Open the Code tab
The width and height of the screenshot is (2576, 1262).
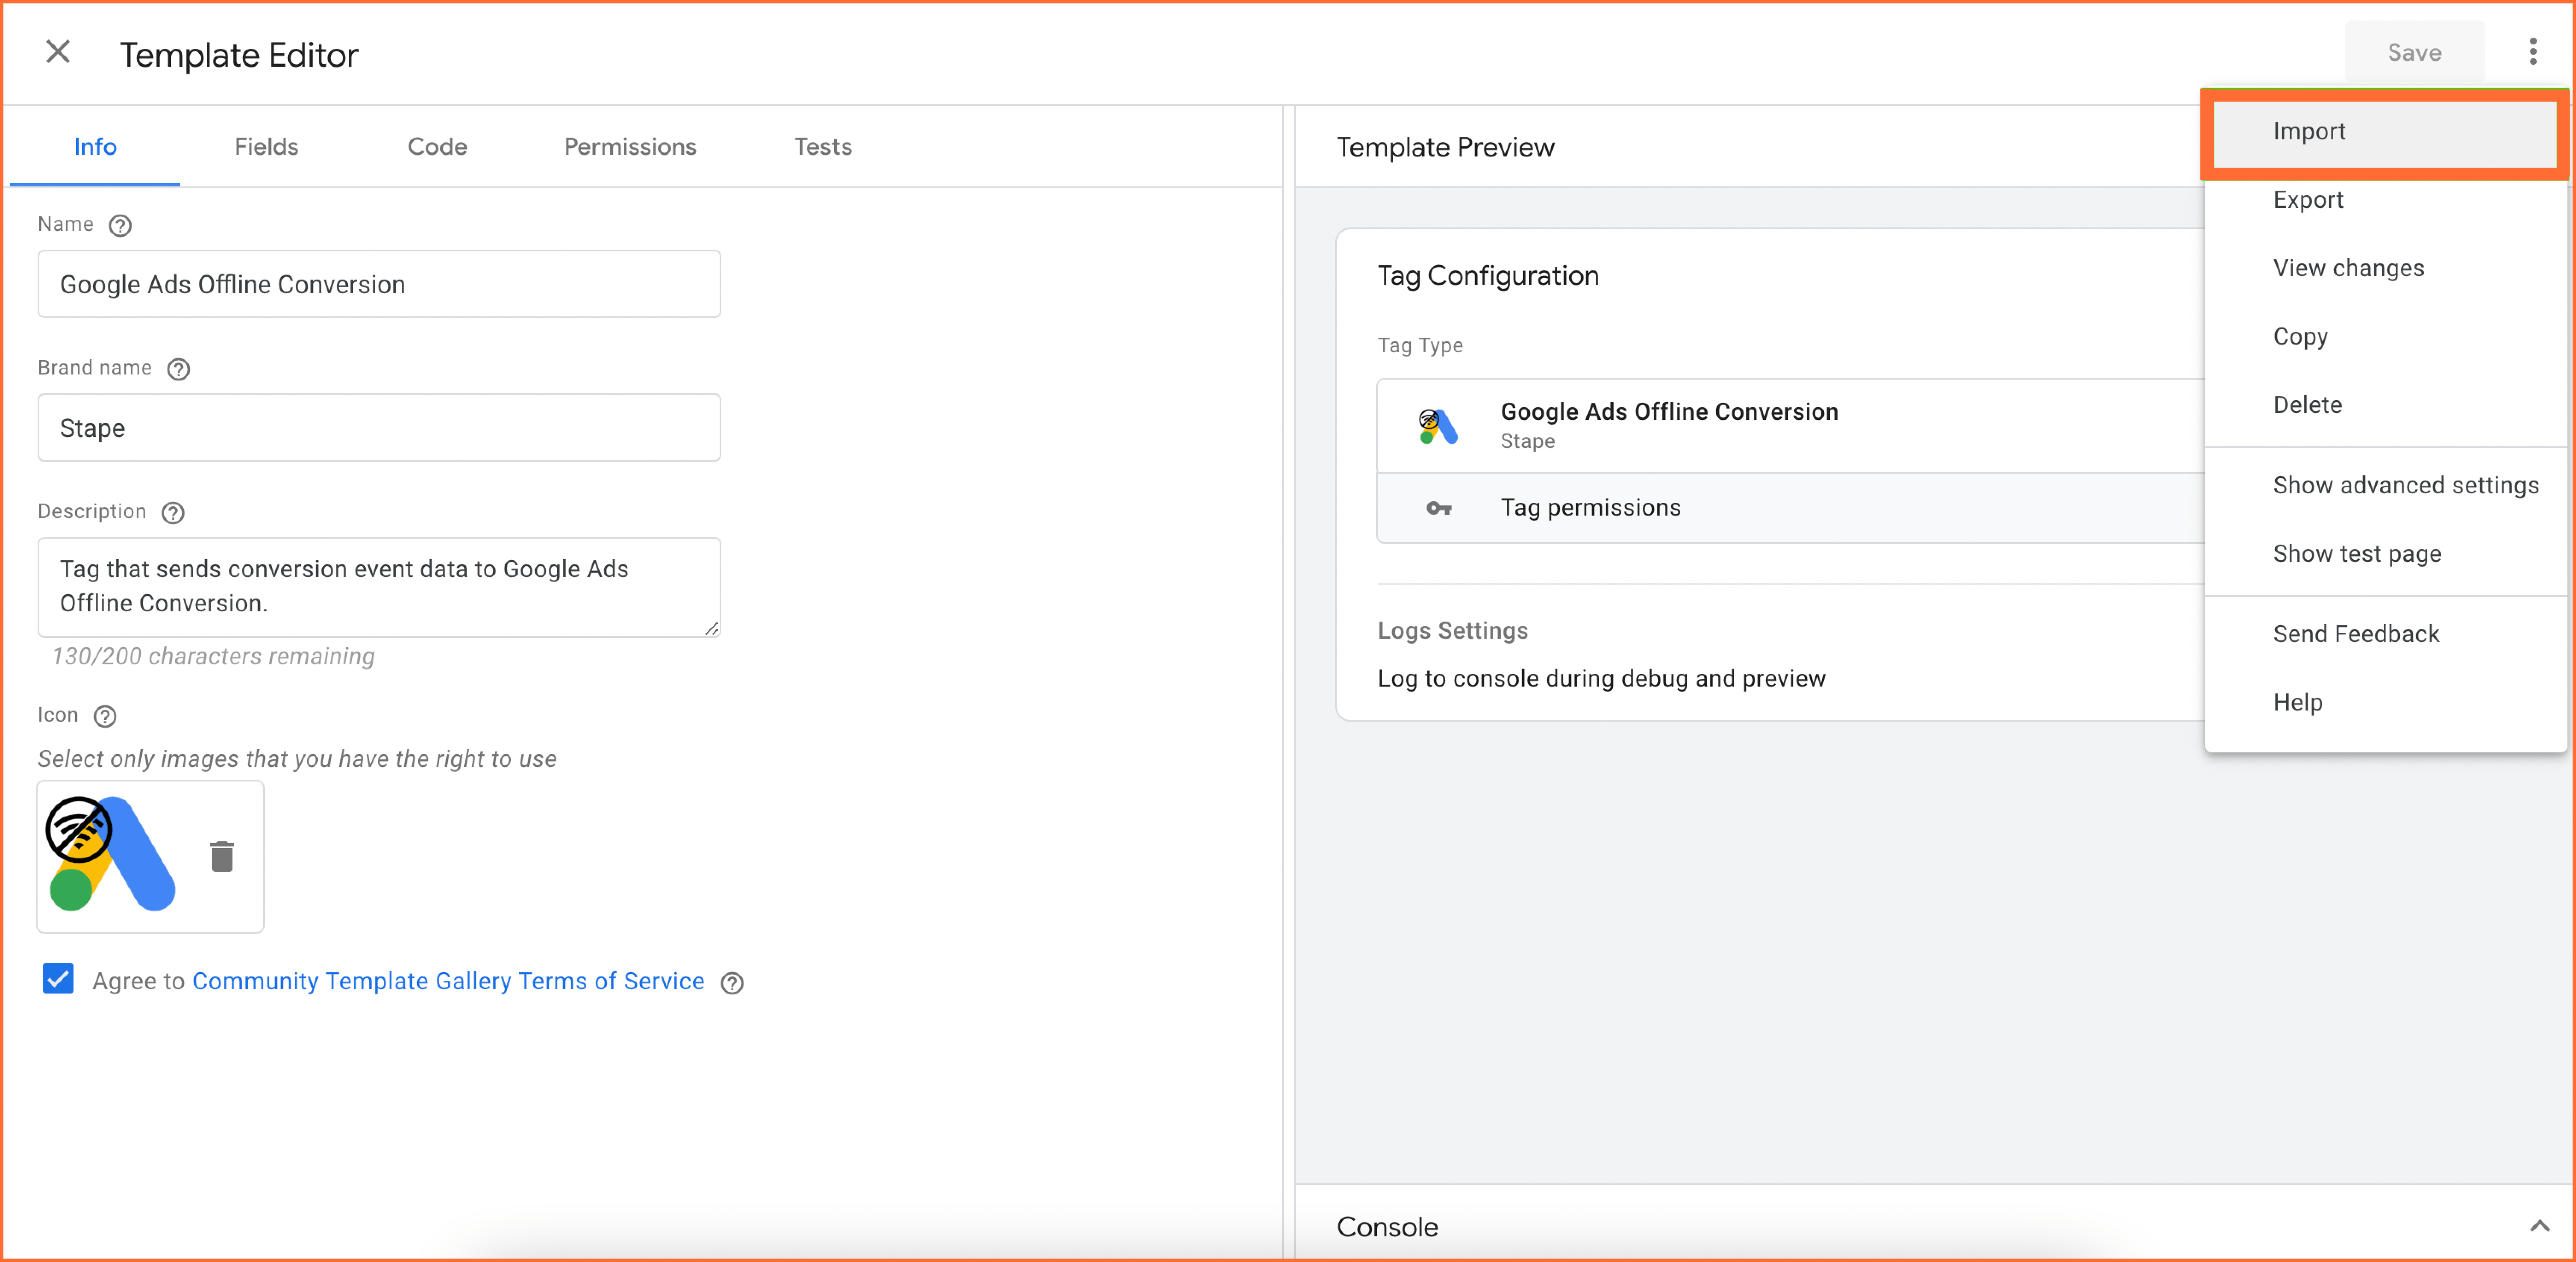[437, 147]
